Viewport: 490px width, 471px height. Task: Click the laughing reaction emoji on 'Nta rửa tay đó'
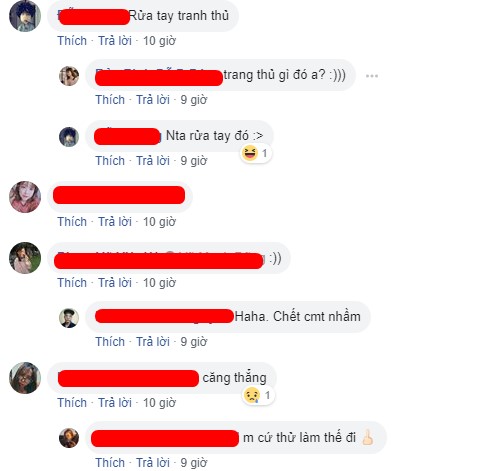[250, 153]
